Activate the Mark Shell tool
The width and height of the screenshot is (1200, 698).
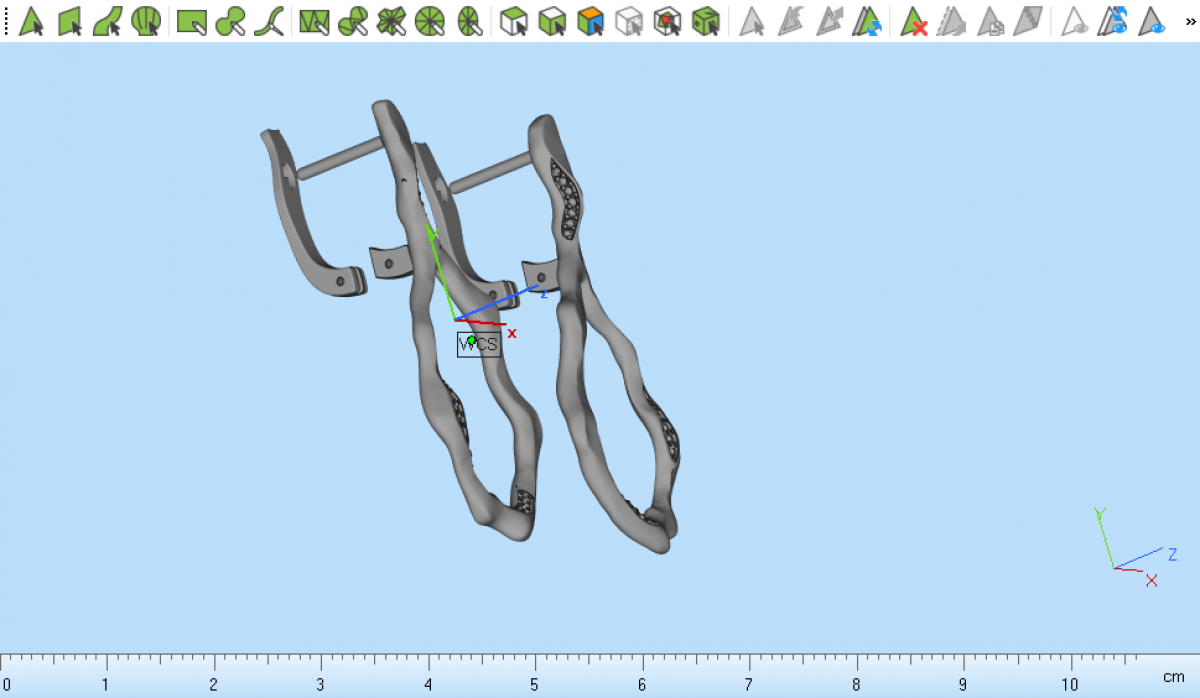tap(146, 21)
